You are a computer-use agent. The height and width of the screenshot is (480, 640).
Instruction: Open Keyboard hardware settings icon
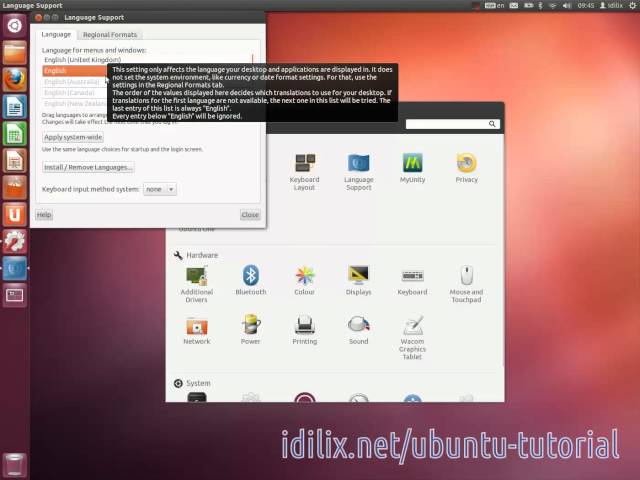click(412, 280)
